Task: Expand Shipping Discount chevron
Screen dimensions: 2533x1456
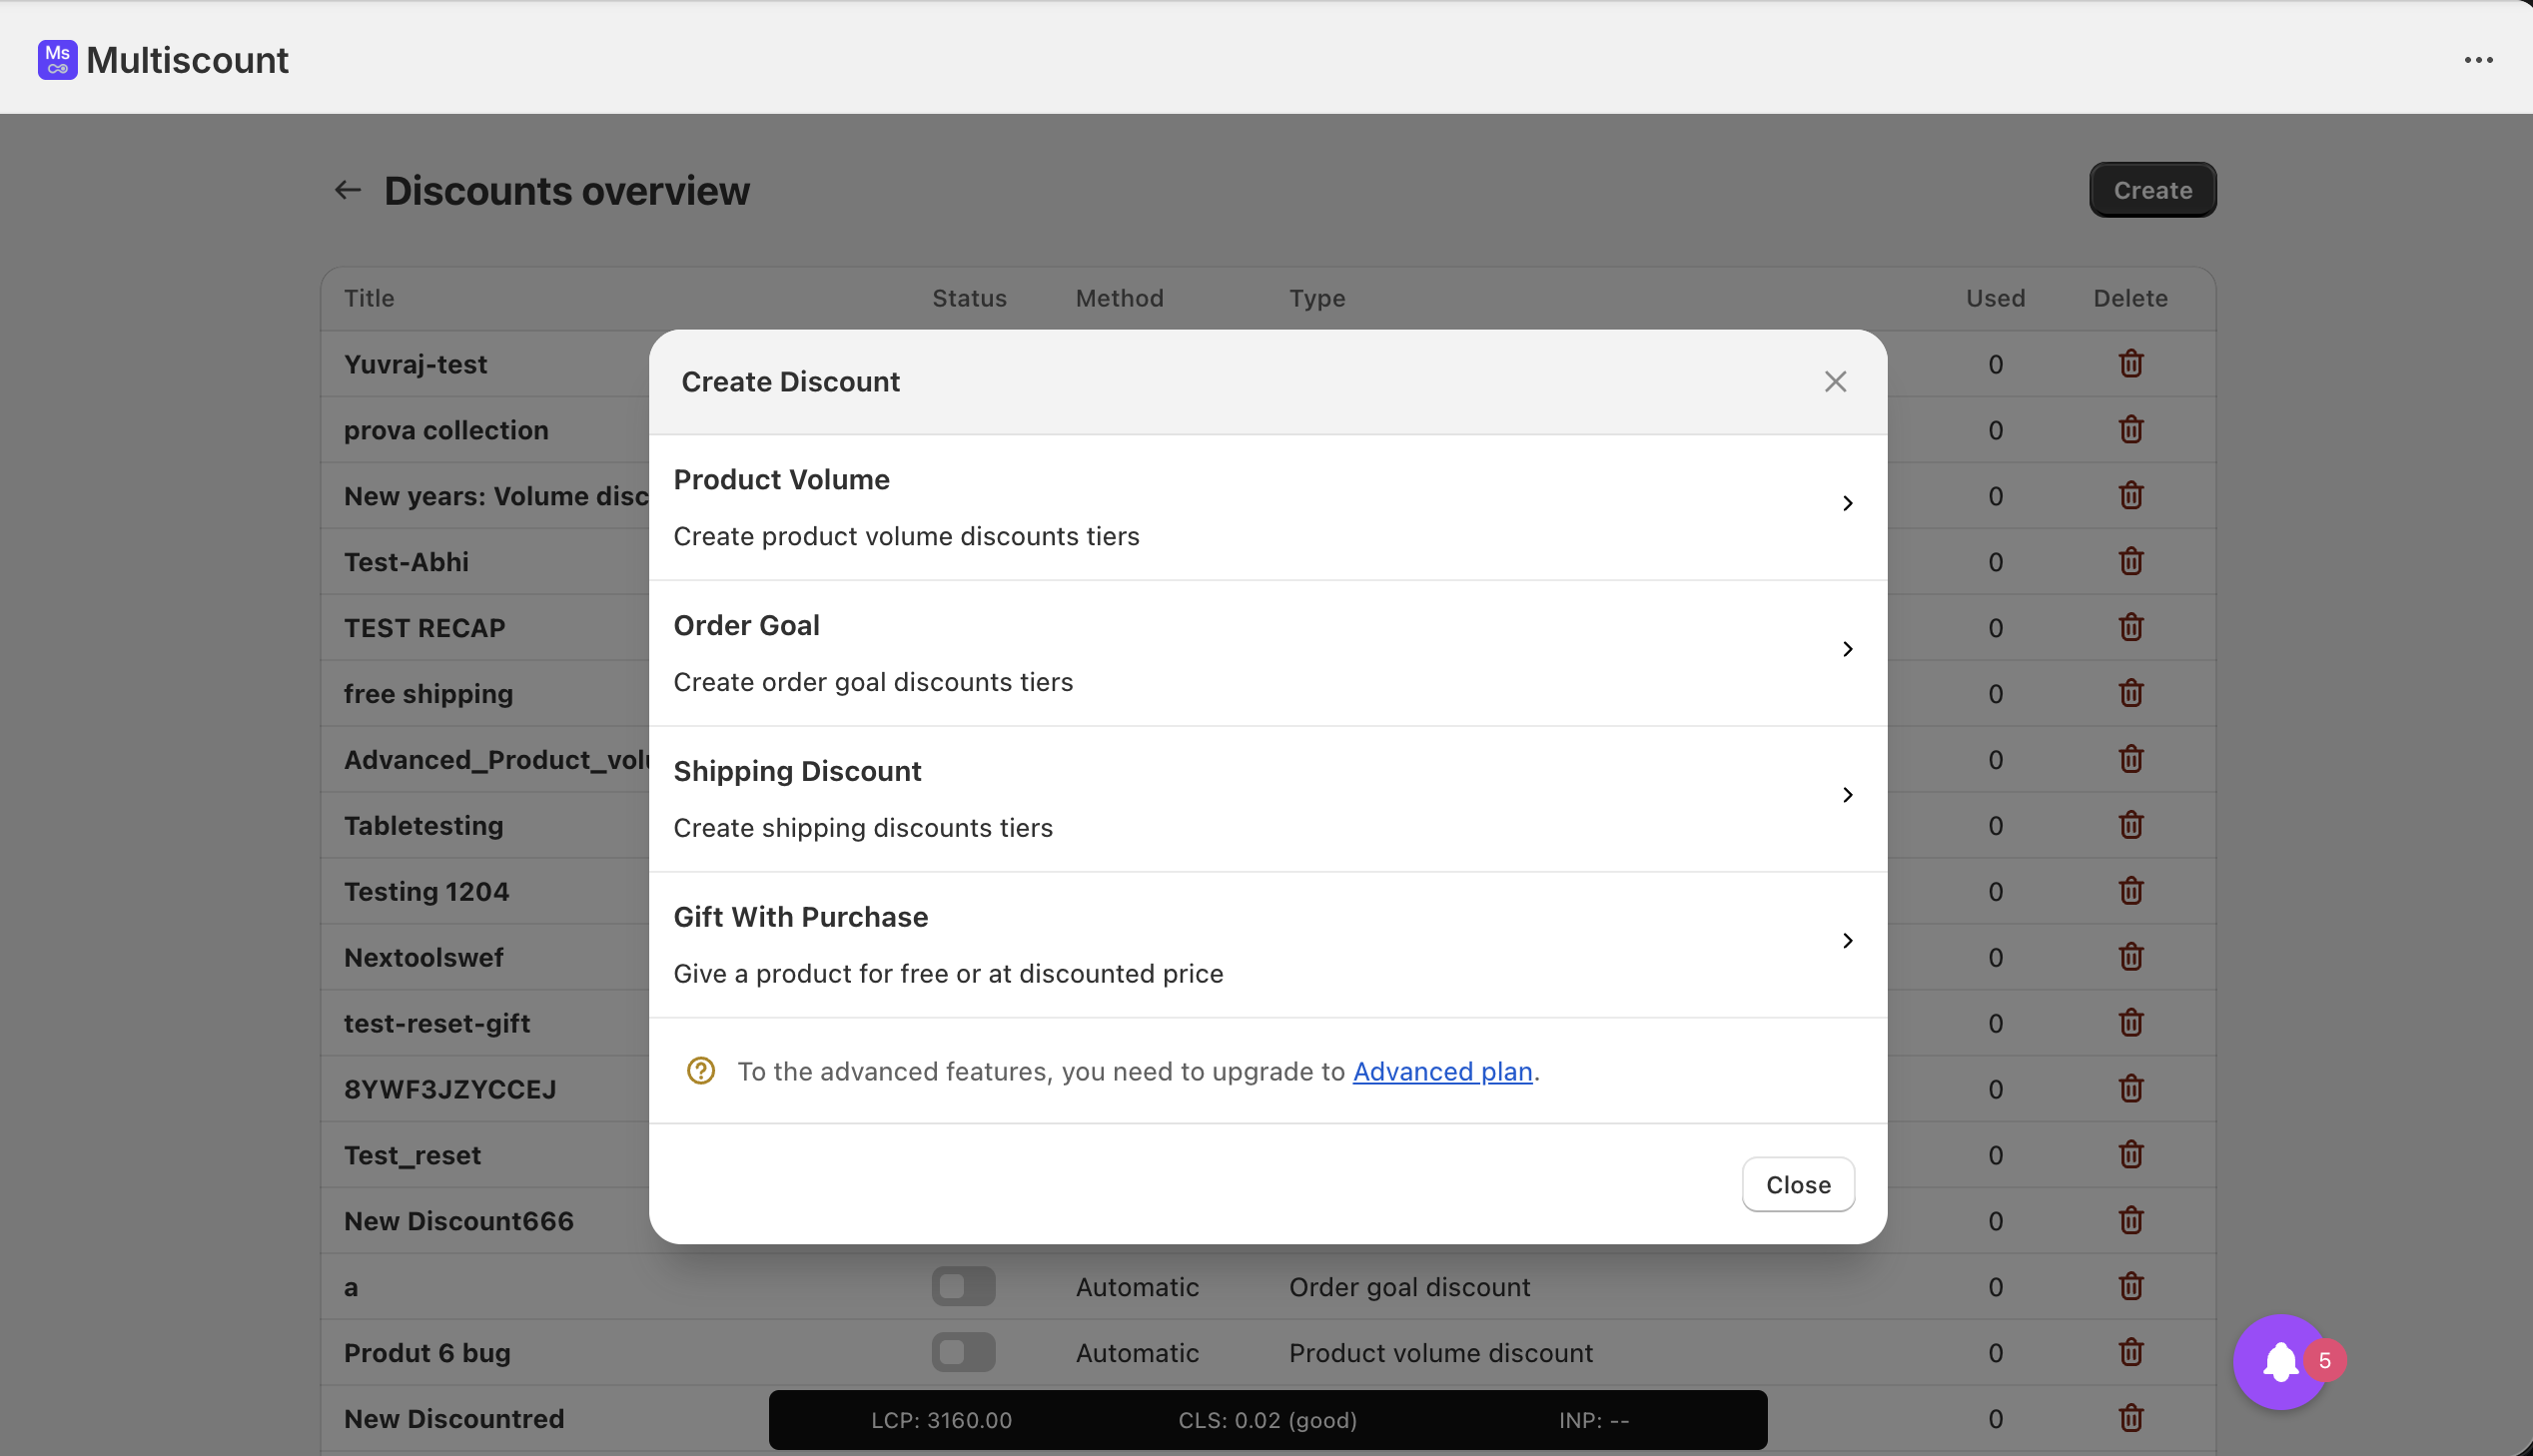Action: (1847, 795)
